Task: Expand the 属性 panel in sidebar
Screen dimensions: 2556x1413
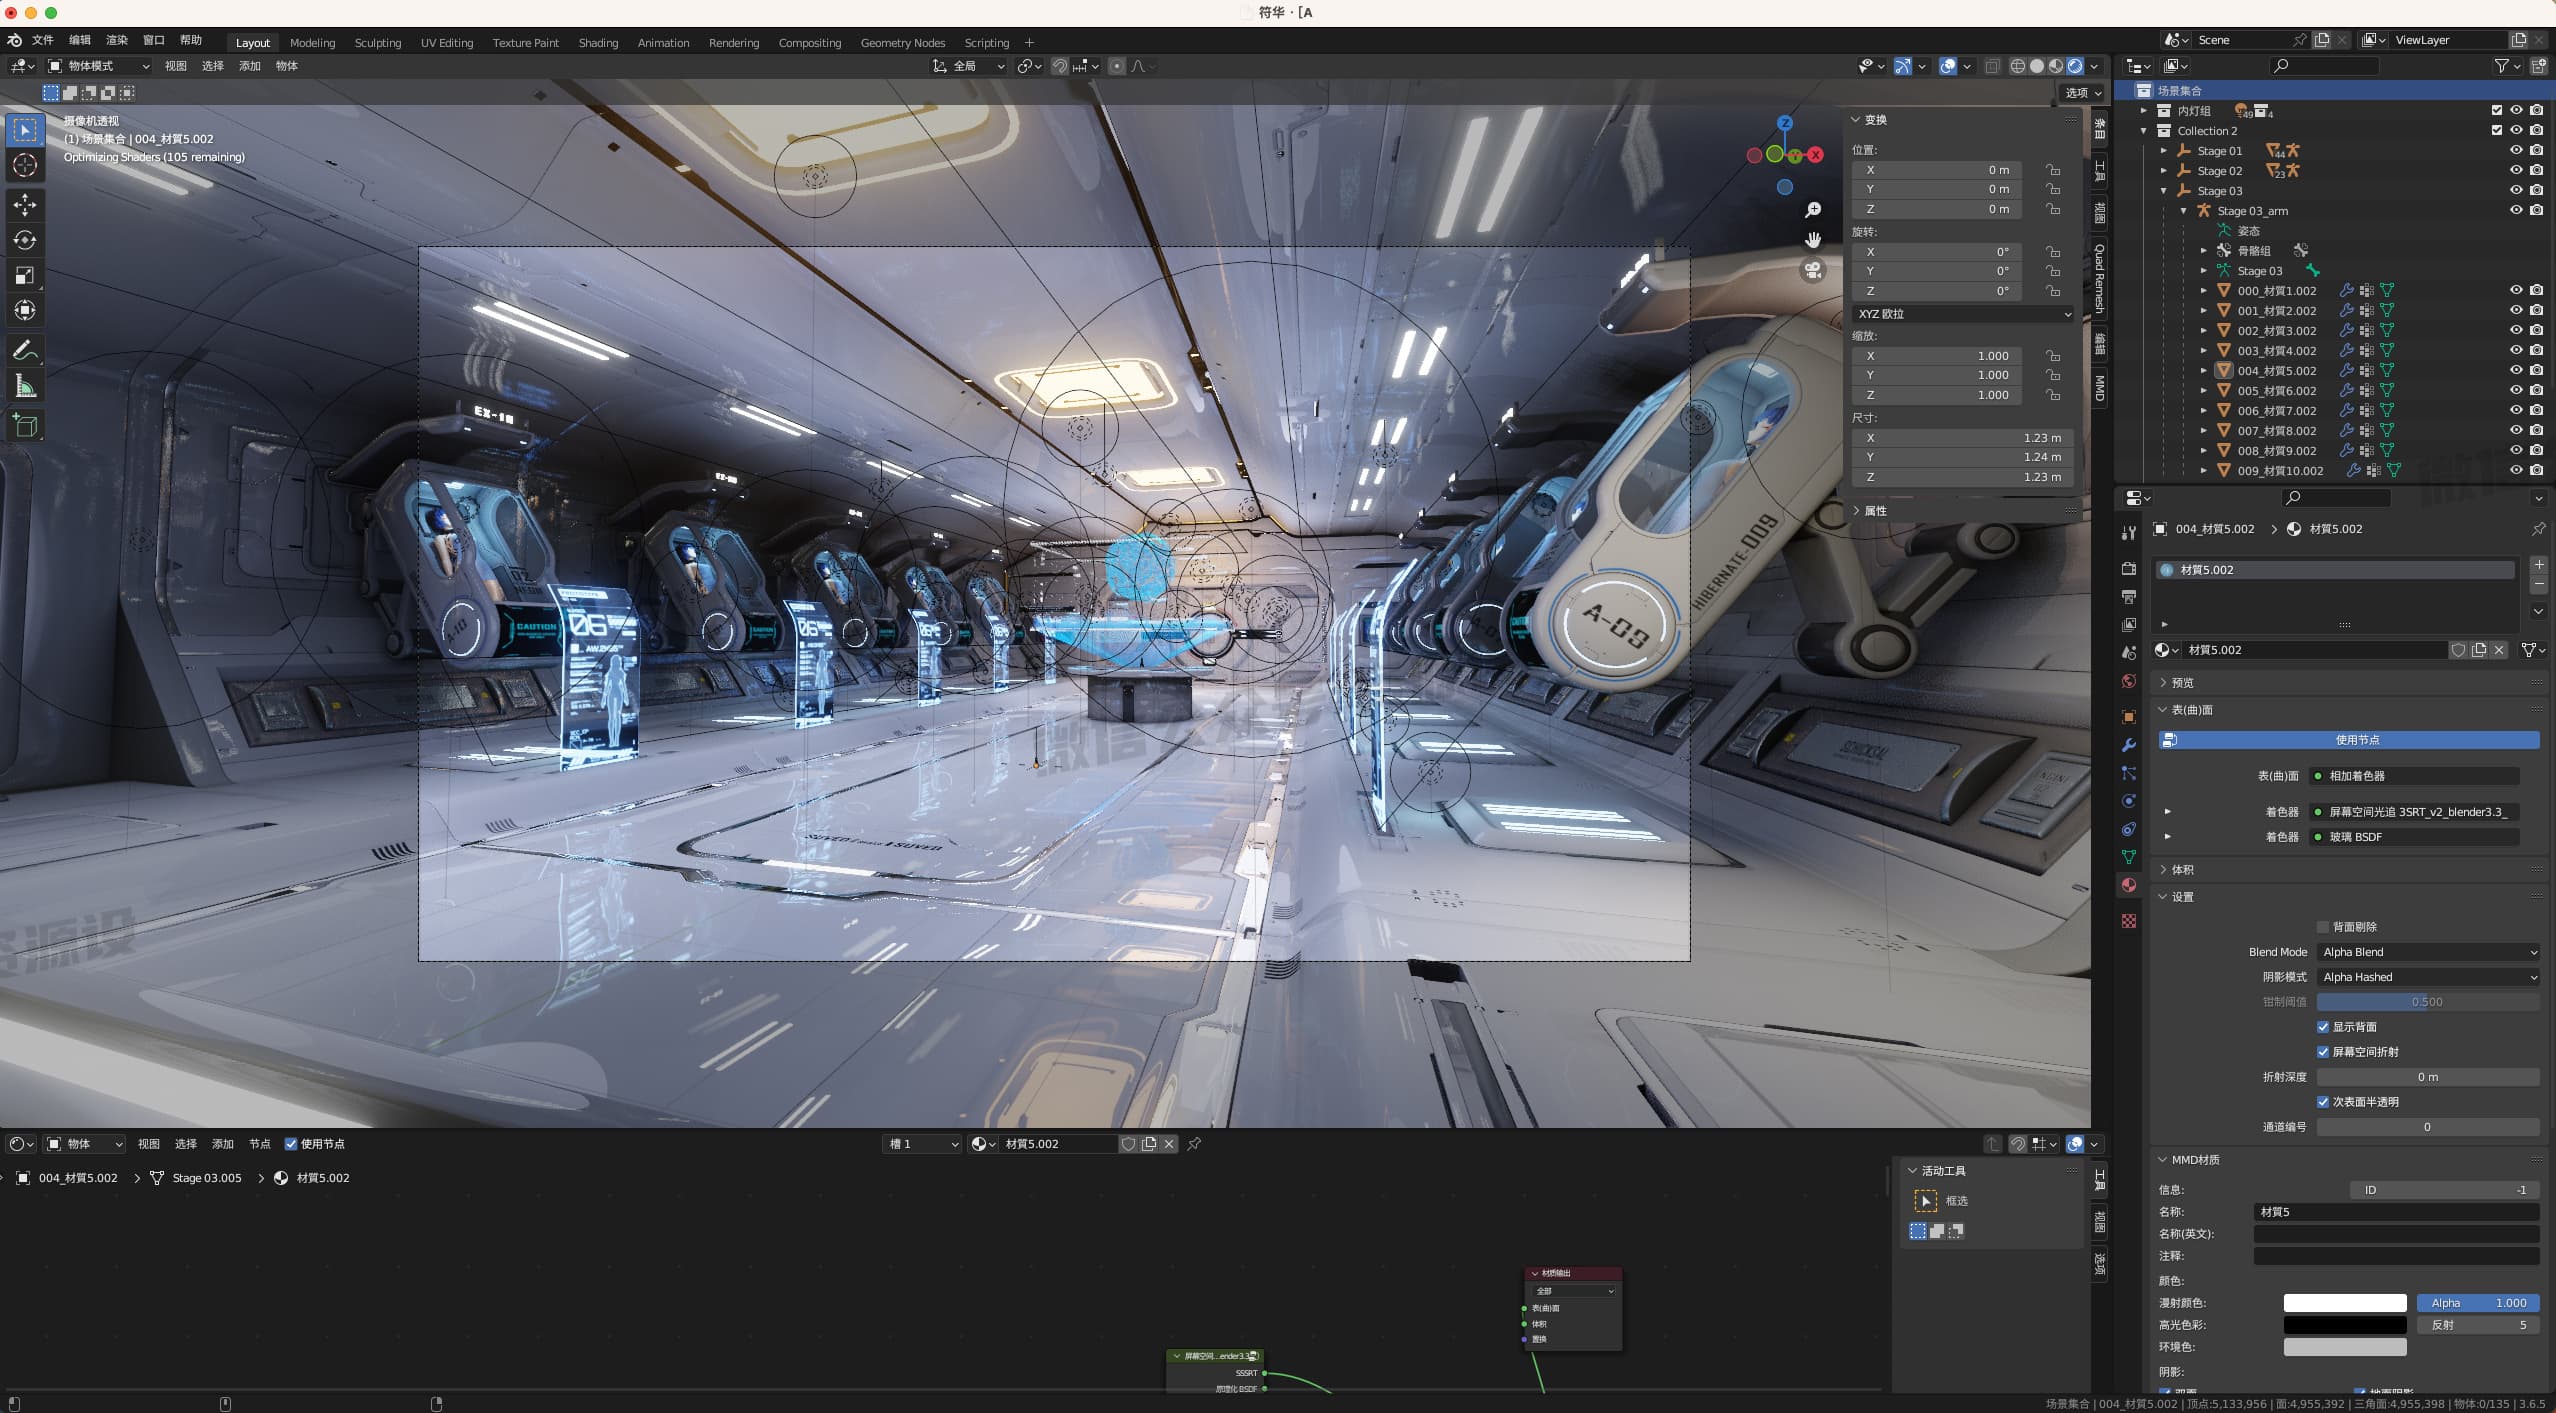Action: [1875, 511]
